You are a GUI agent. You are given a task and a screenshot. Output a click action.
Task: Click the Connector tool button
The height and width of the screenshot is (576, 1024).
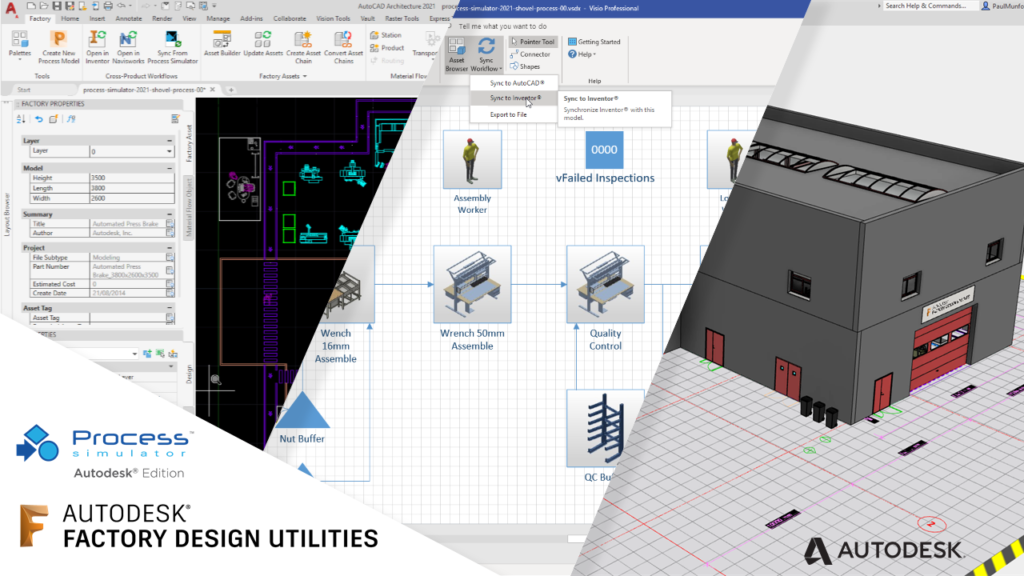(530, 54)
